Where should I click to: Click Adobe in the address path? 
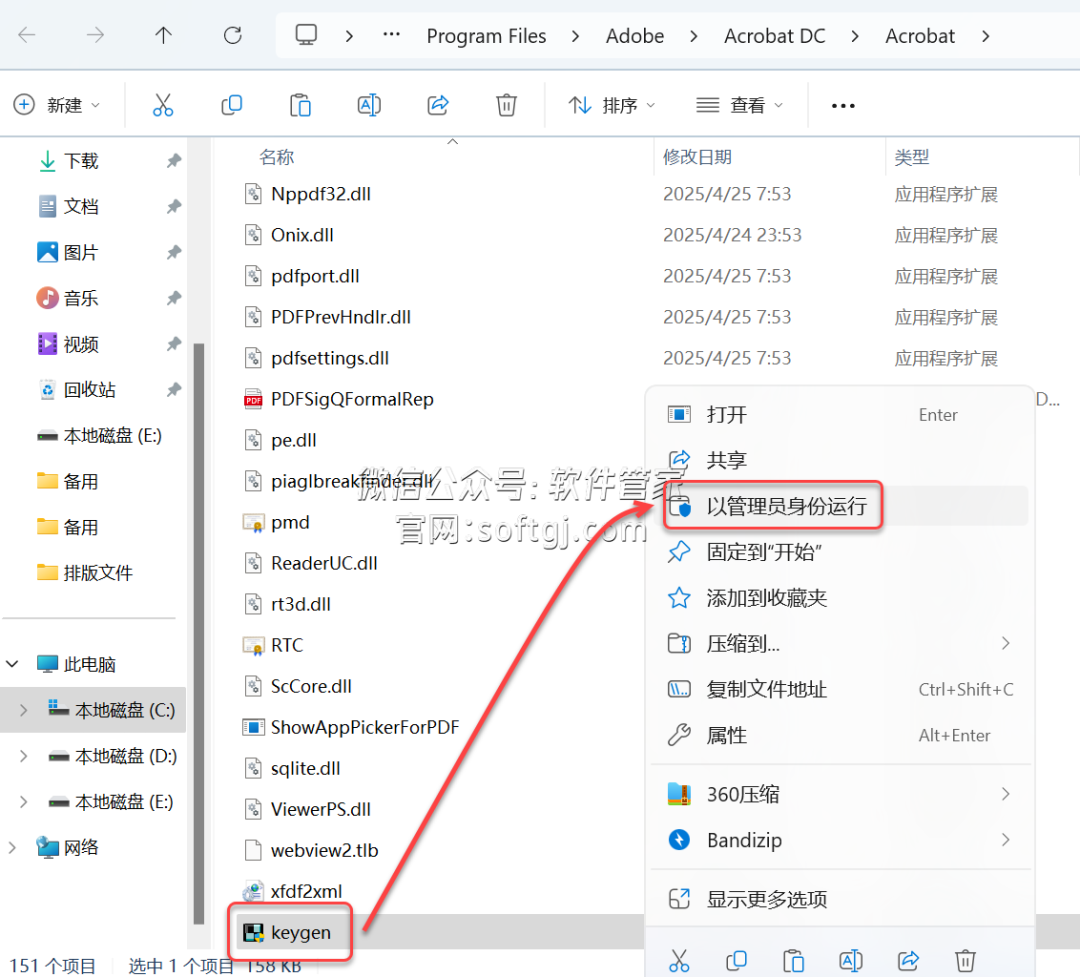click(635, 36)
